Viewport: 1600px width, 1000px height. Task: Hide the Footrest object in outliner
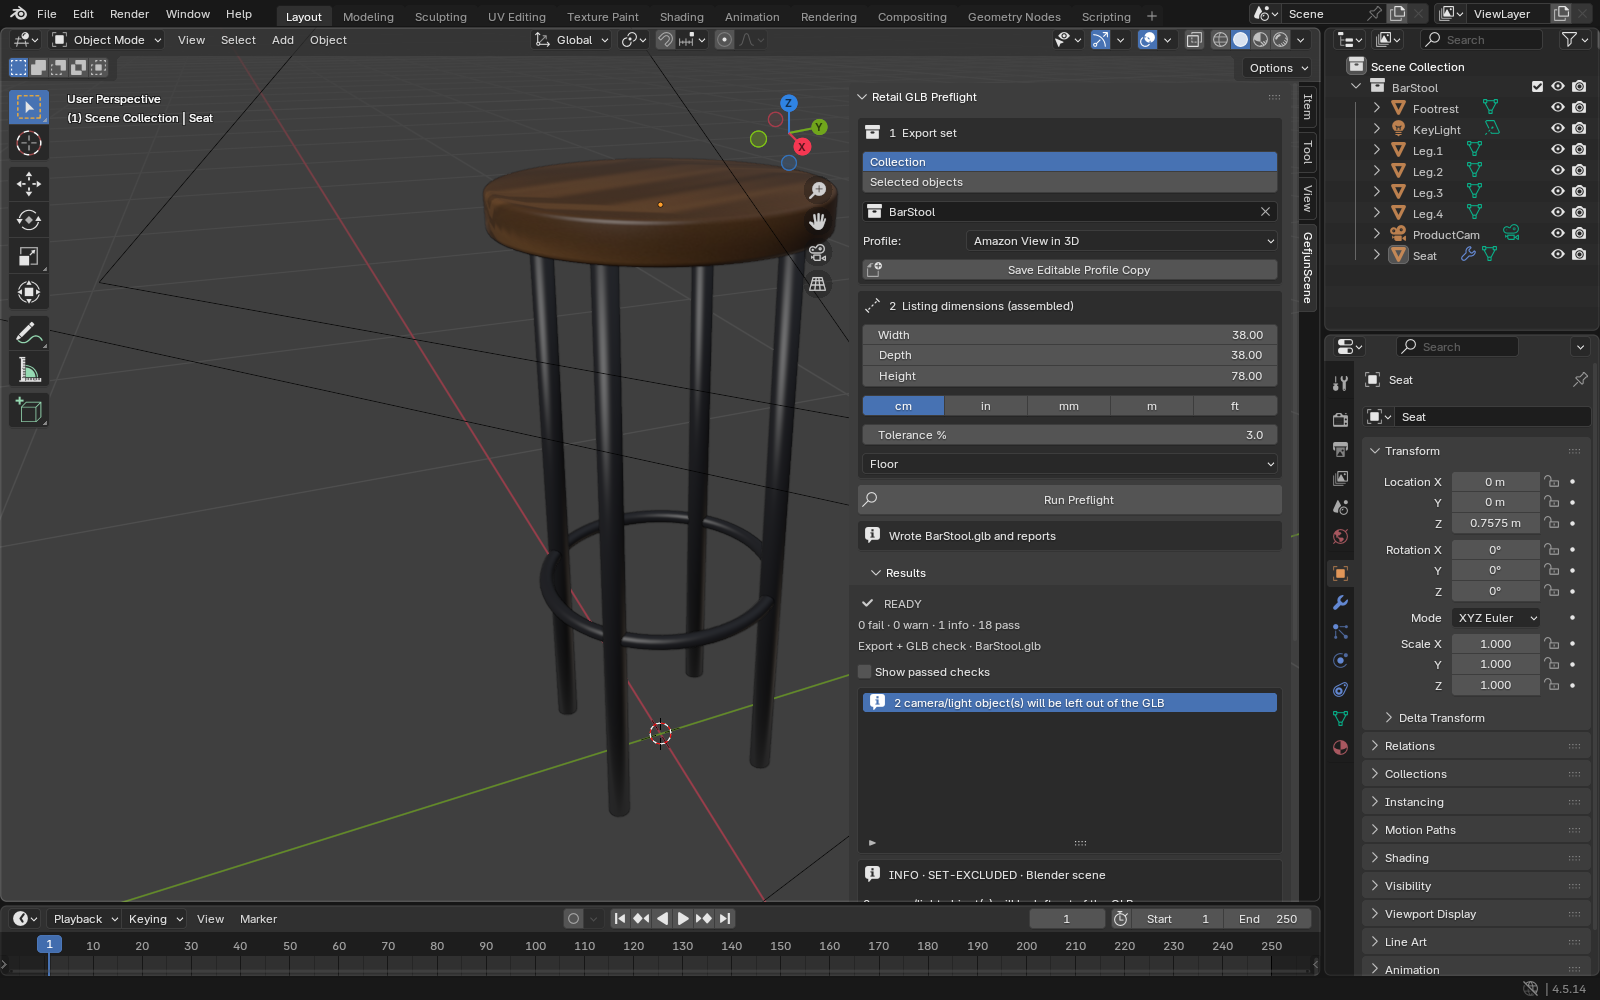(1557, 108)
